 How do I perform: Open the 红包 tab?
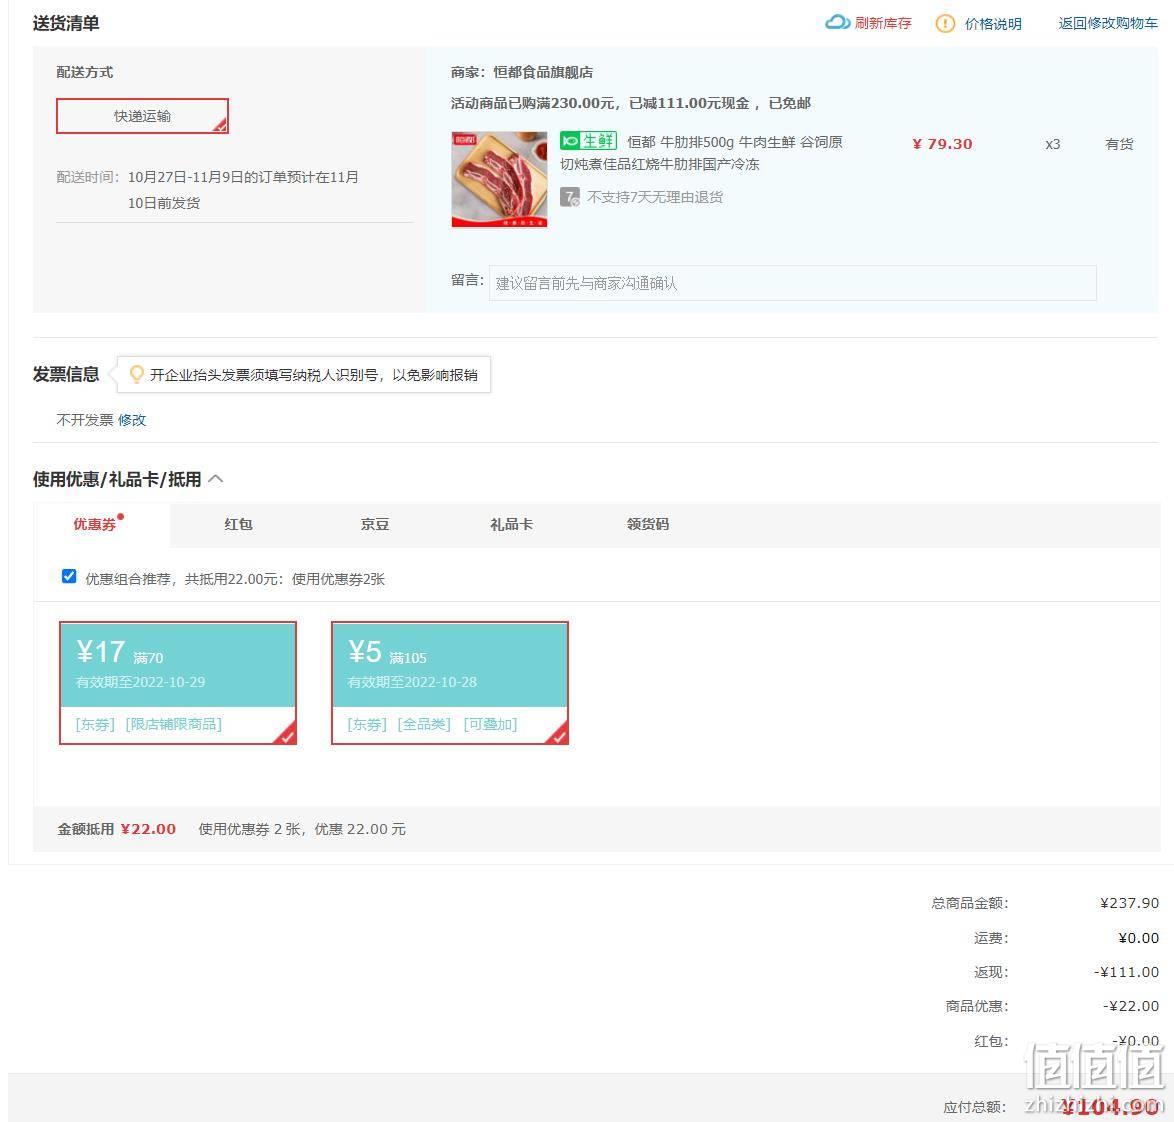click(x=238, y=524)
